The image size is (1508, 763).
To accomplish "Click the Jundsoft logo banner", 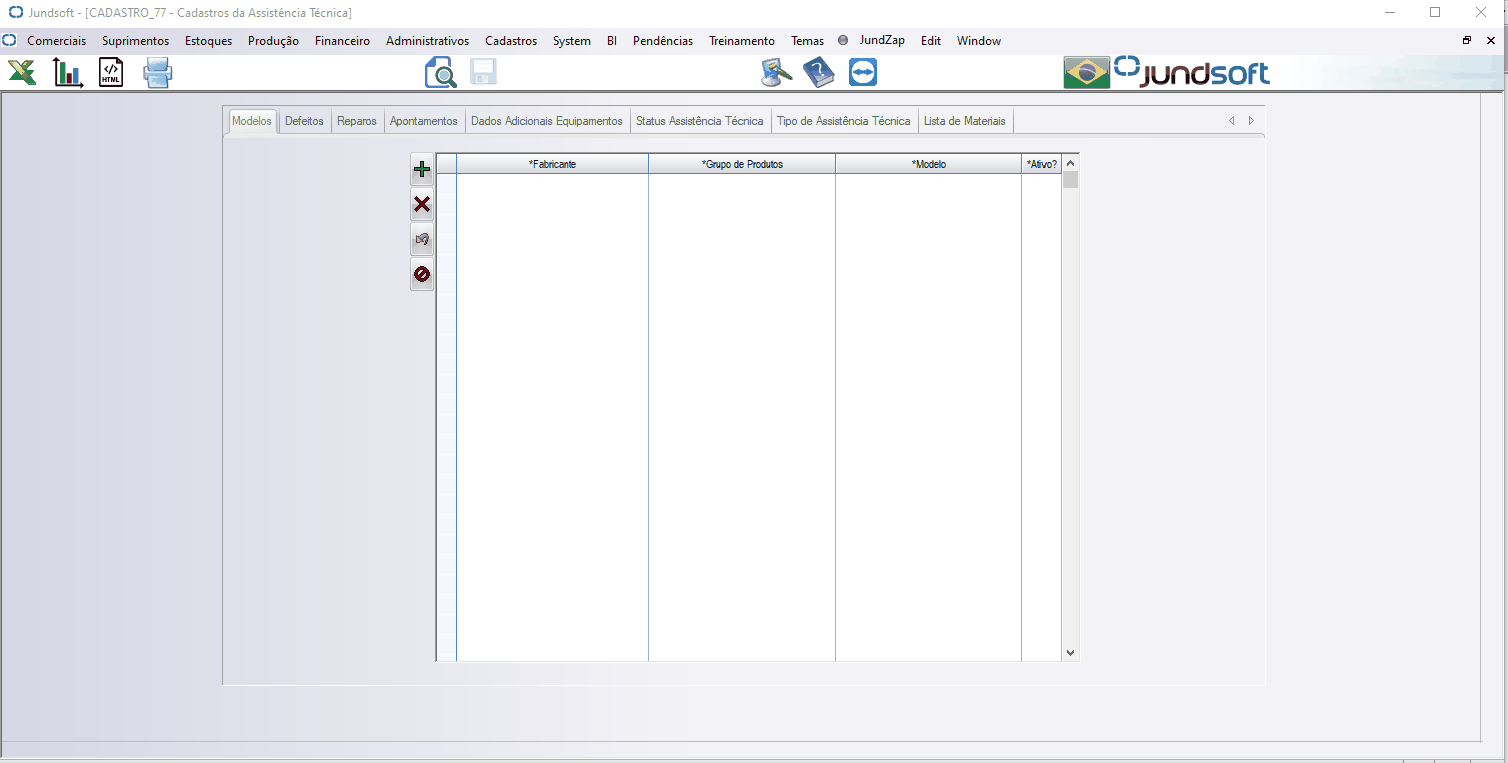I will [x=1192, y=72].
